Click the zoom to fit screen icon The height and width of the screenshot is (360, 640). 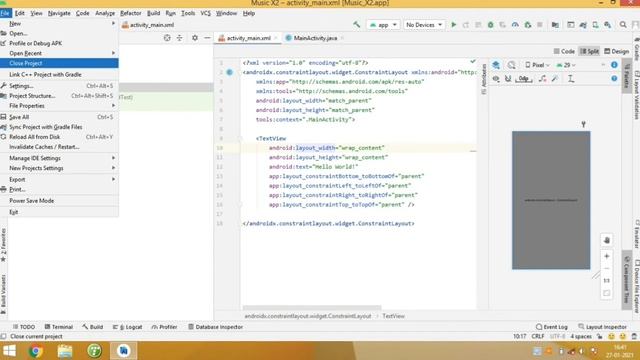click(x=607, y=293)
